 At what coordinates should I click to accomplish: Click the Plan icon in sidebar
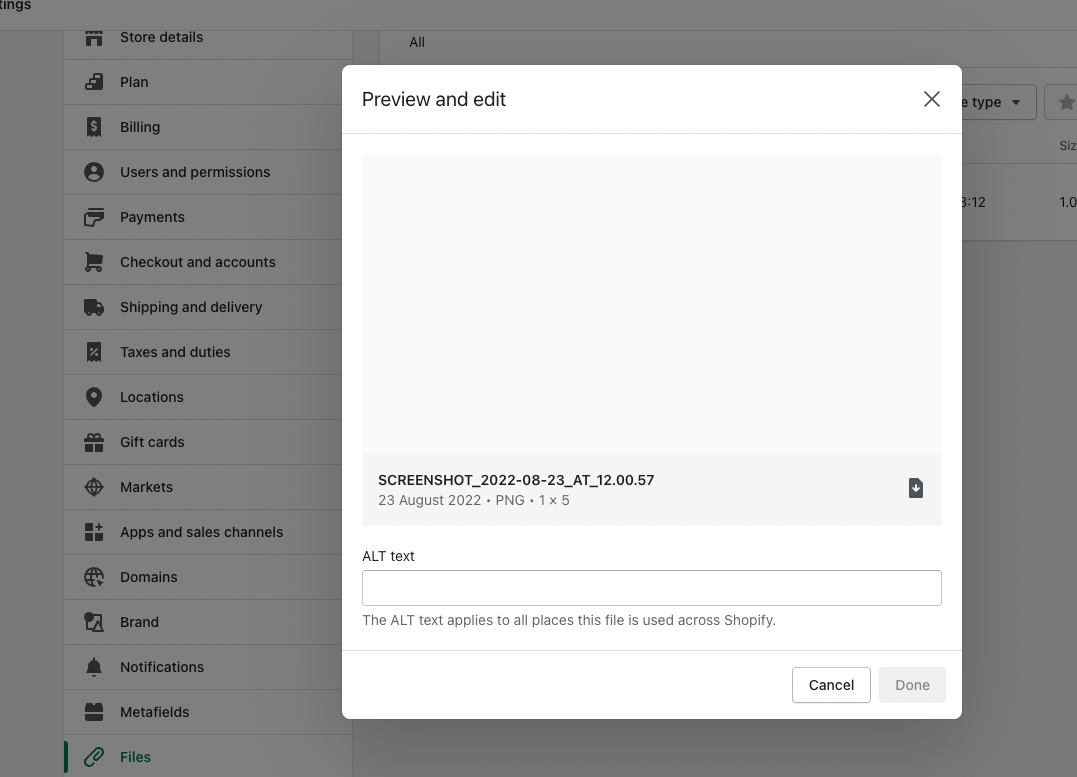93,82
